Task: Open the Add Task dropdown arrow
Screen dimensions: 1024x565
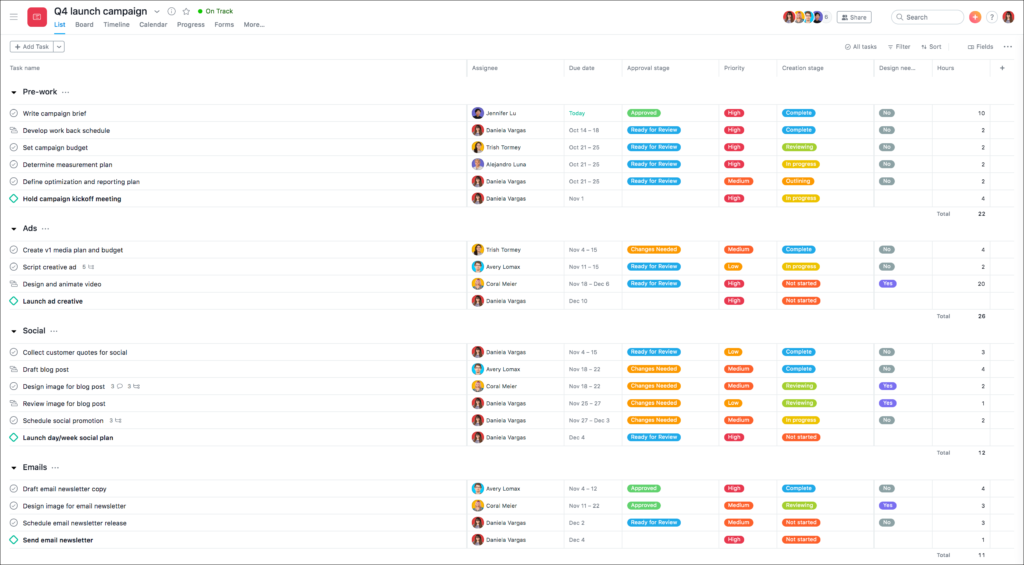Action: click(x=59, y=47)
